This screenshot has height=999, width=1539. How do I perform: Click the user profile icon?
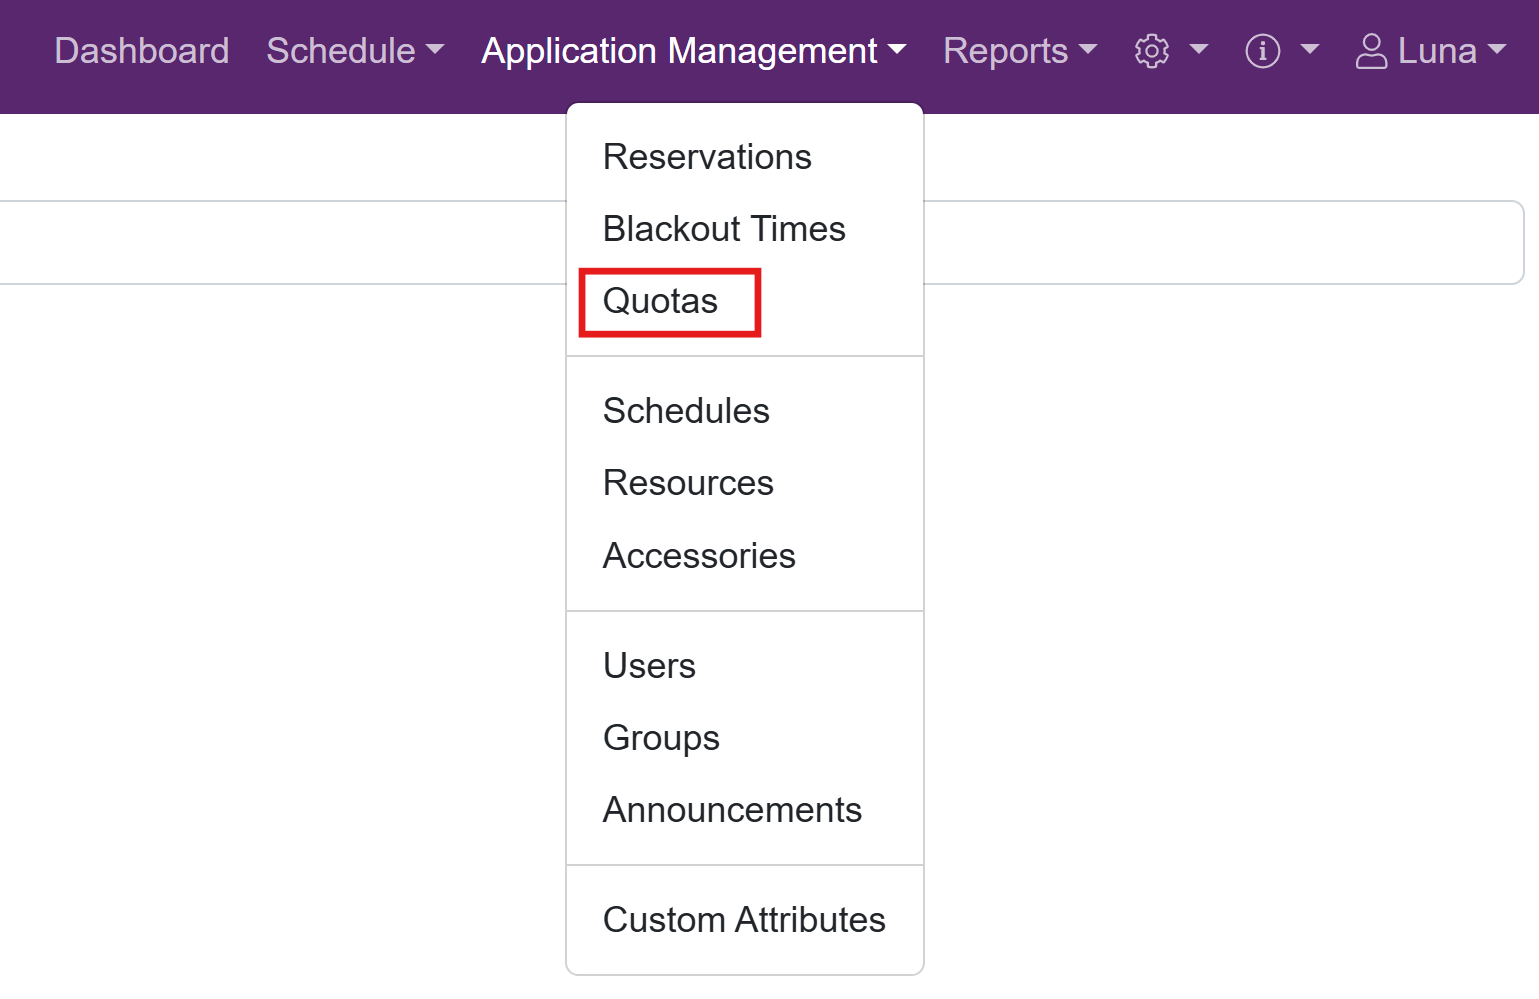(x=1370, y=51)
